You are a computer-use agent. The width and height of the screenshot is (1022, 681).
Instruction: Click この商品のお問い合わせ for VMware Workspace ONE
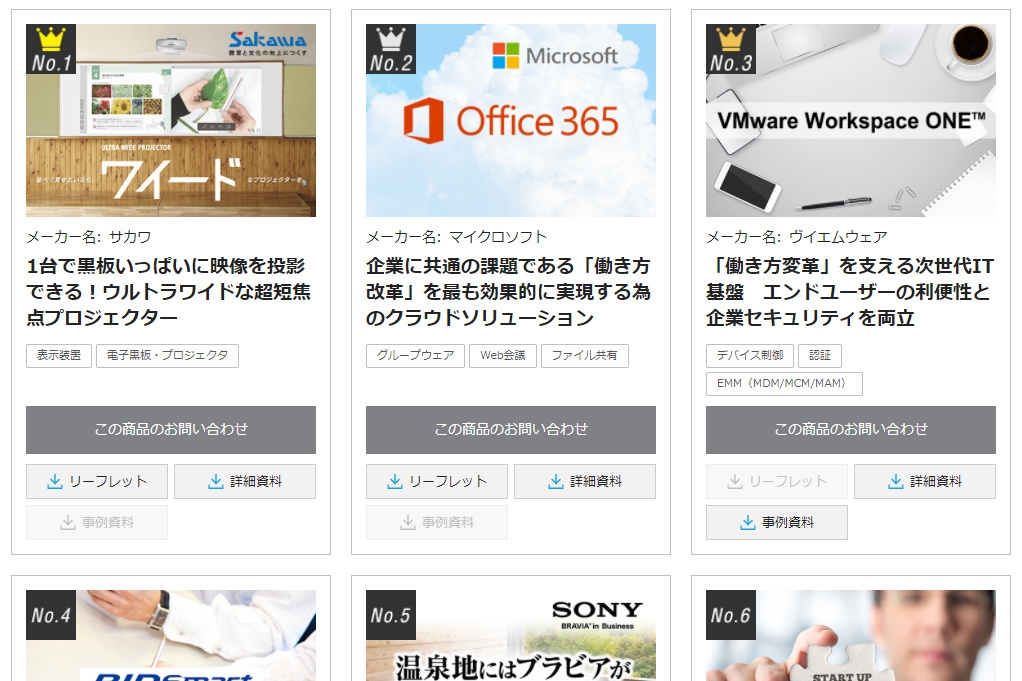click(851, 430)
